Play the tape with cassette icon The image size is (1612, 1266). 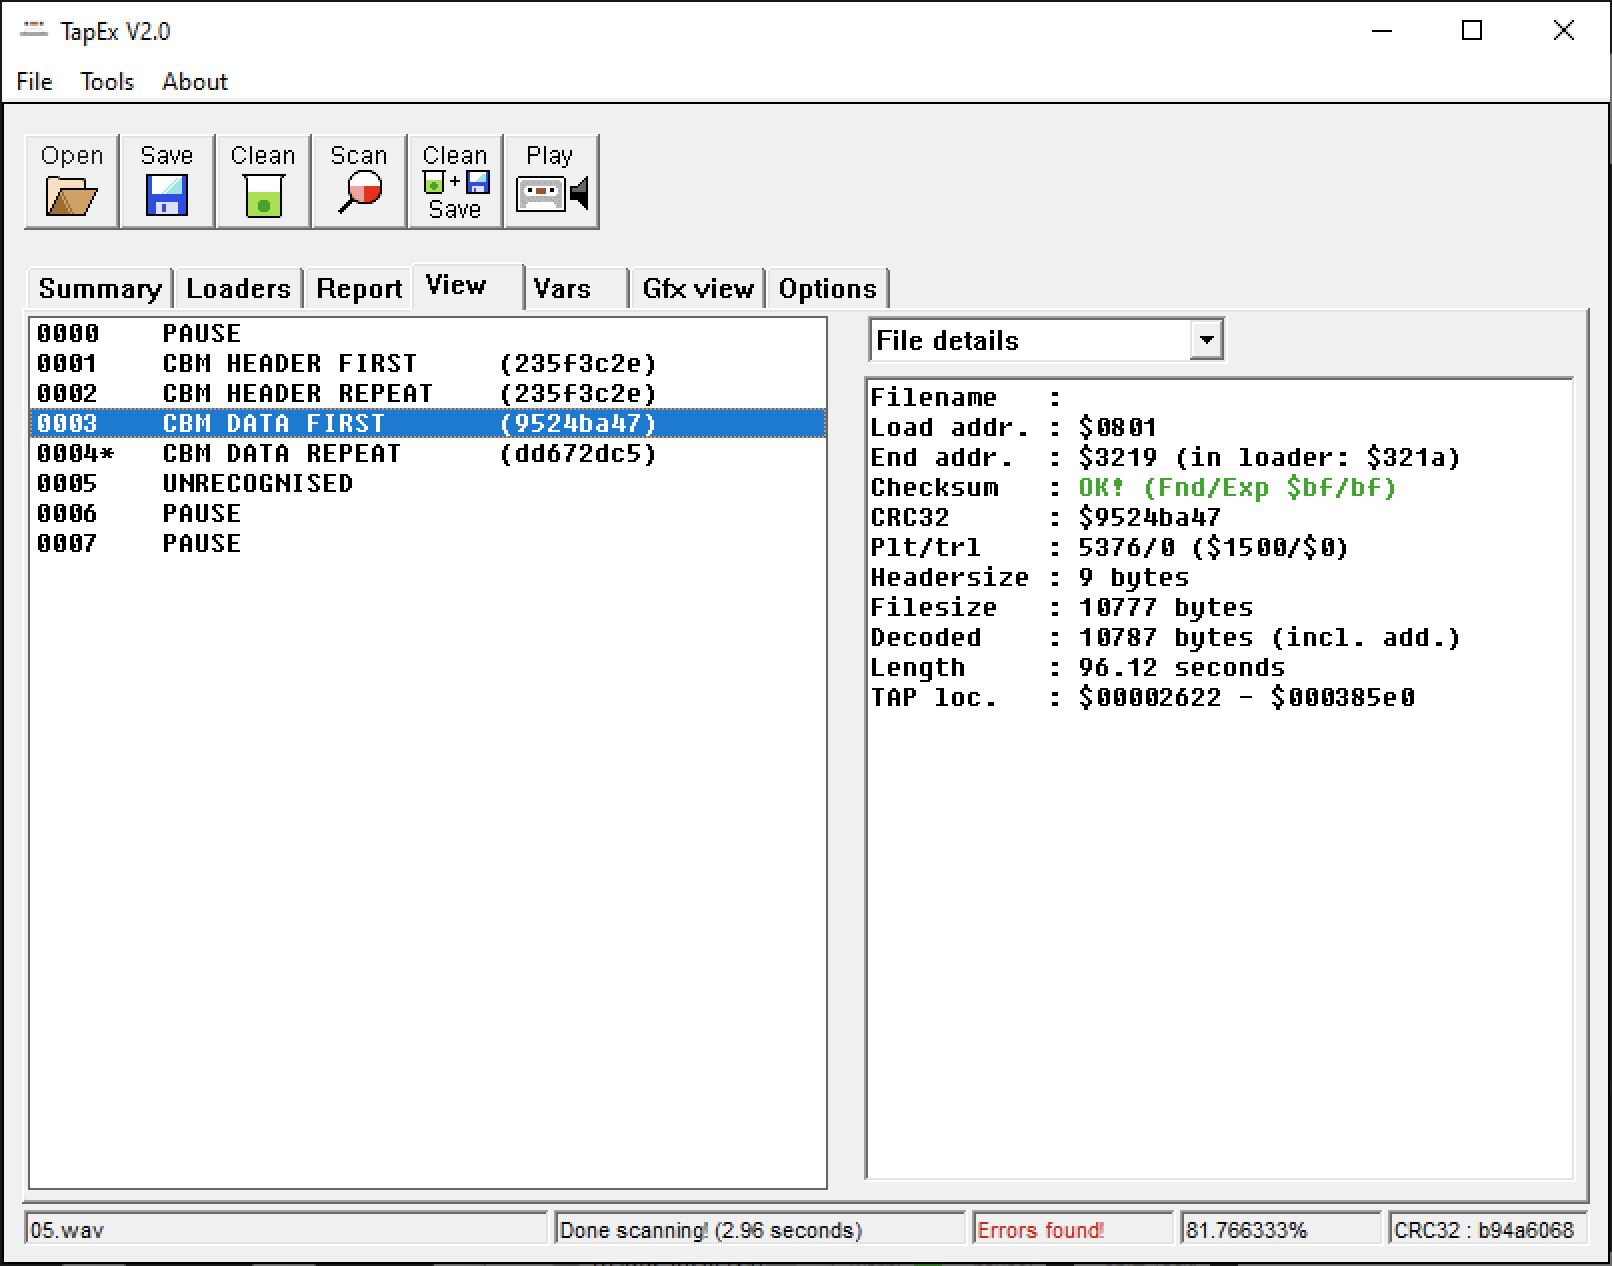[551, 192]
